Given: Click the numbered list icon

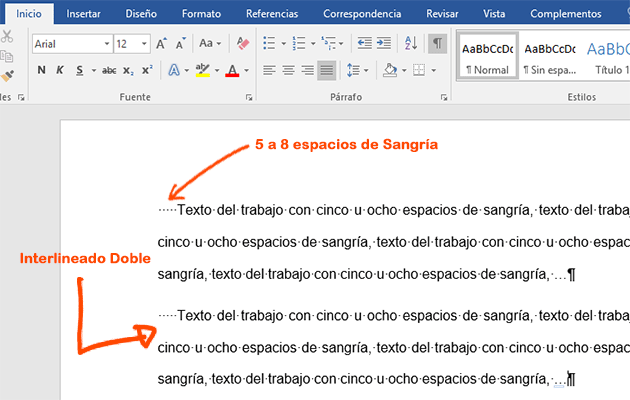Looking at the screenshot, I should coord(299,43).
